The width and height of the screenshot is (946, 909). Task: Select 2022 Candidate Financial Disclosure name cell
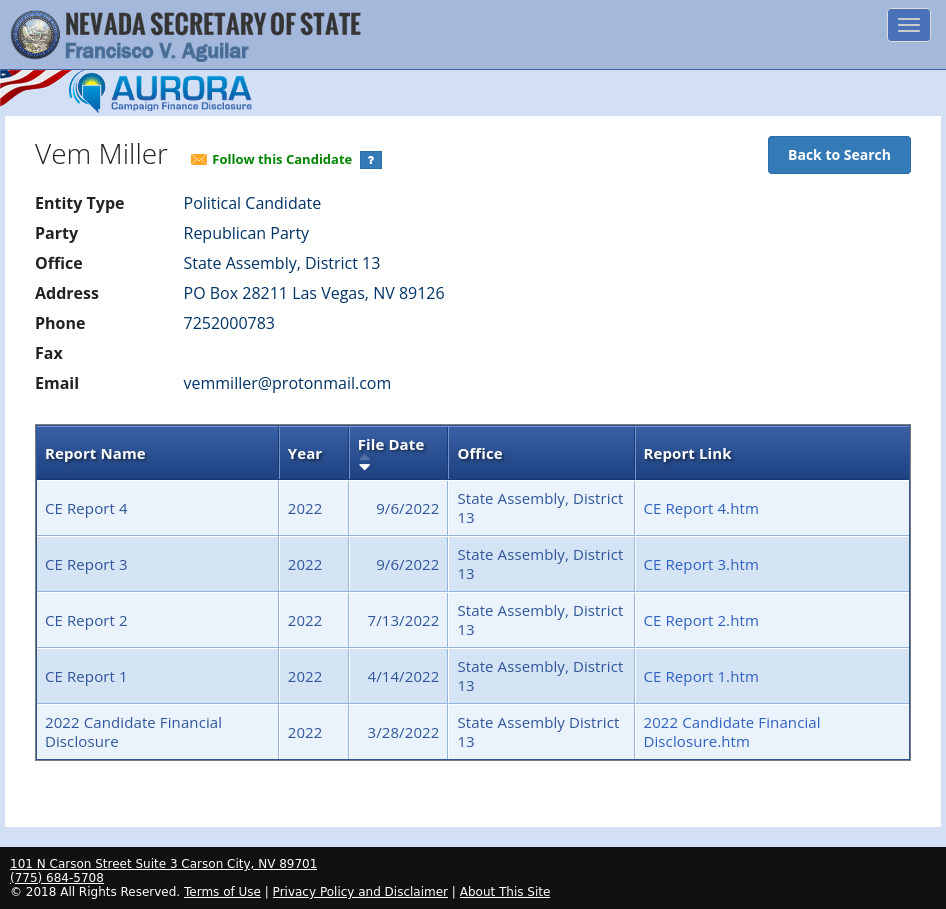tap(157, 732)
